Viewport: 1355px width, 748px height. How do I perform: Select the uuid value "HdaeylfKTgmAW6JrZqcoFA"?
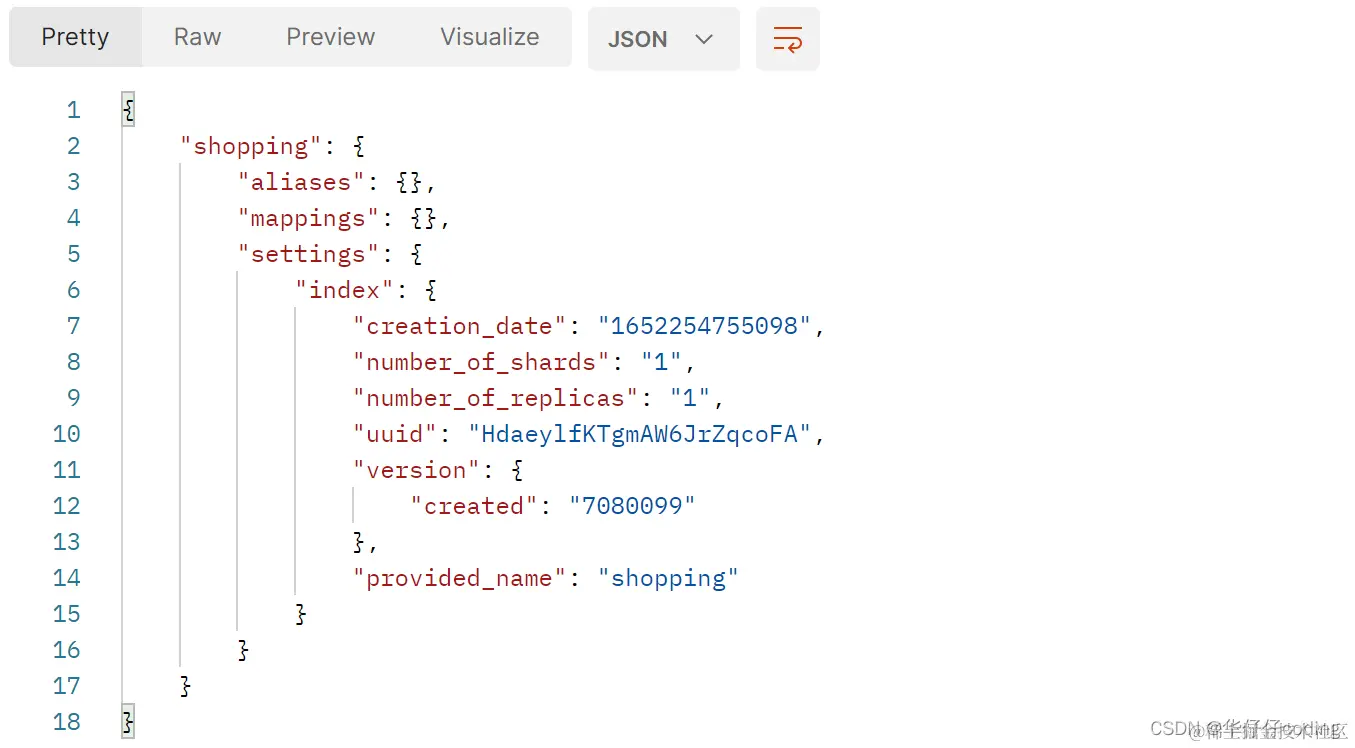(x=641, y=434)
